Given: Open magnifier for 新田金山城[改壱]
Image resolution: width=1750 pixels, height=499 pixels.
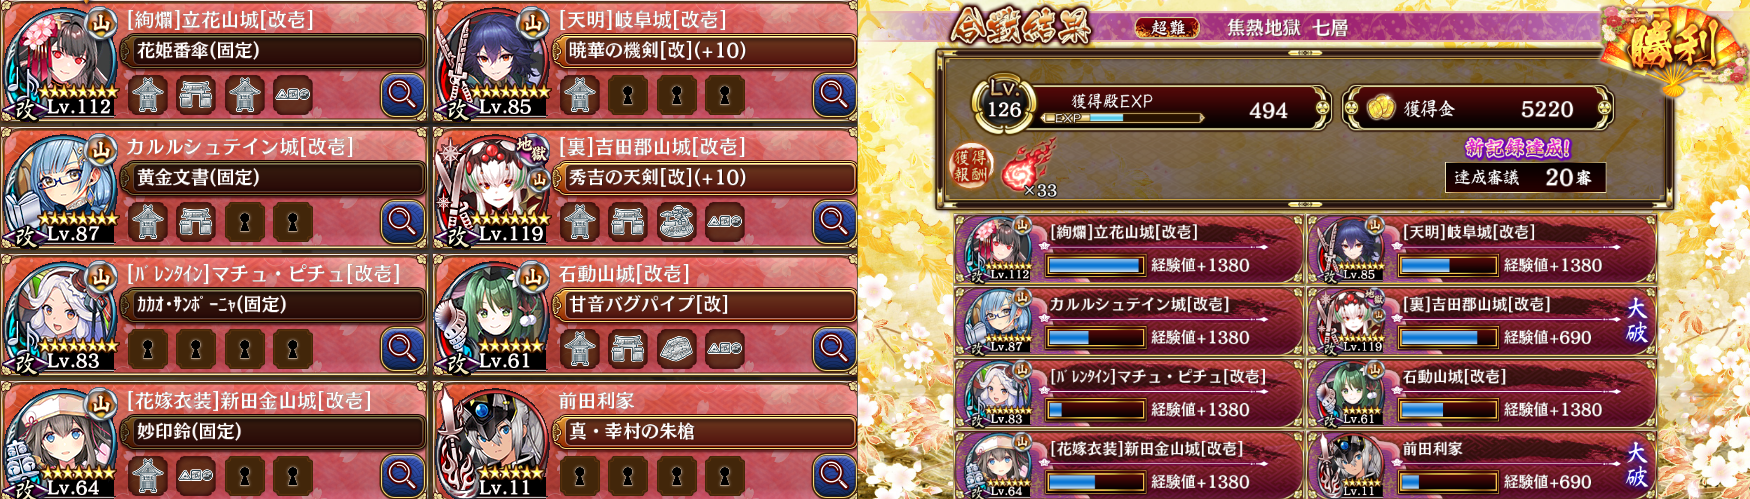Looking at the screenshot, I should (402, 476).
